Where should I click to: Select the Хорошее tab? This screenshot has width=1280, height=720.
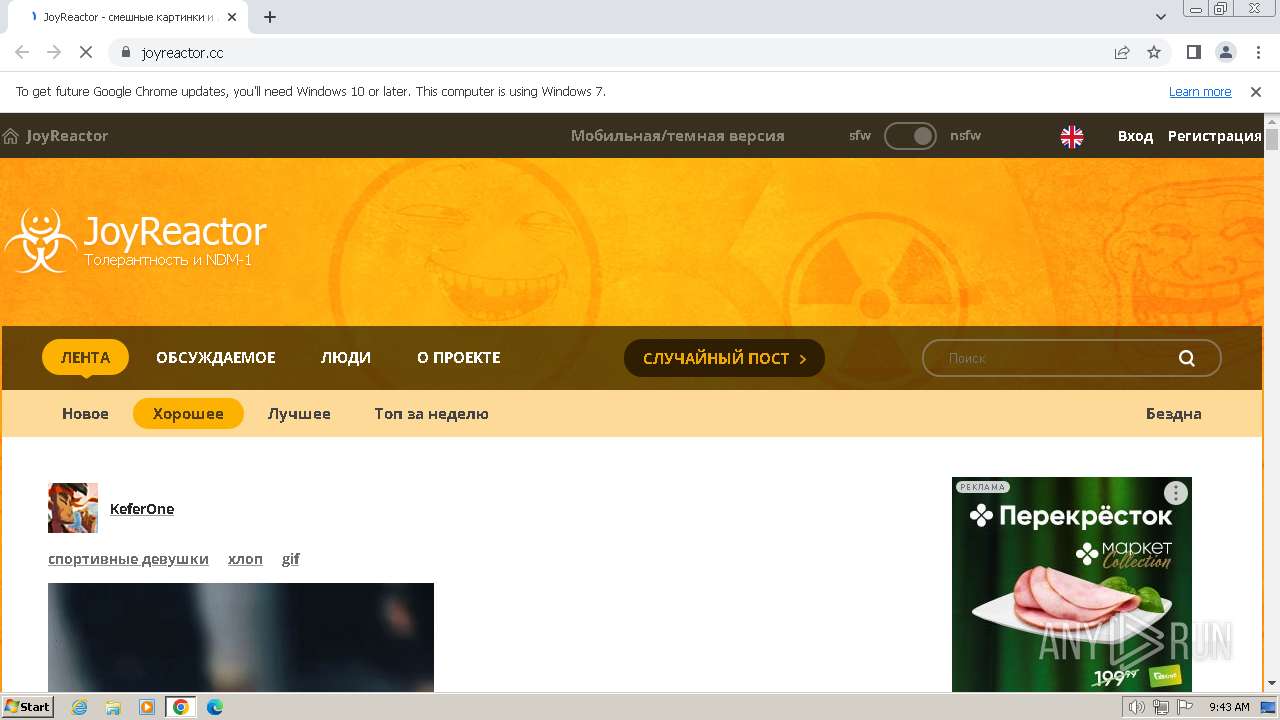click(188, 413)
